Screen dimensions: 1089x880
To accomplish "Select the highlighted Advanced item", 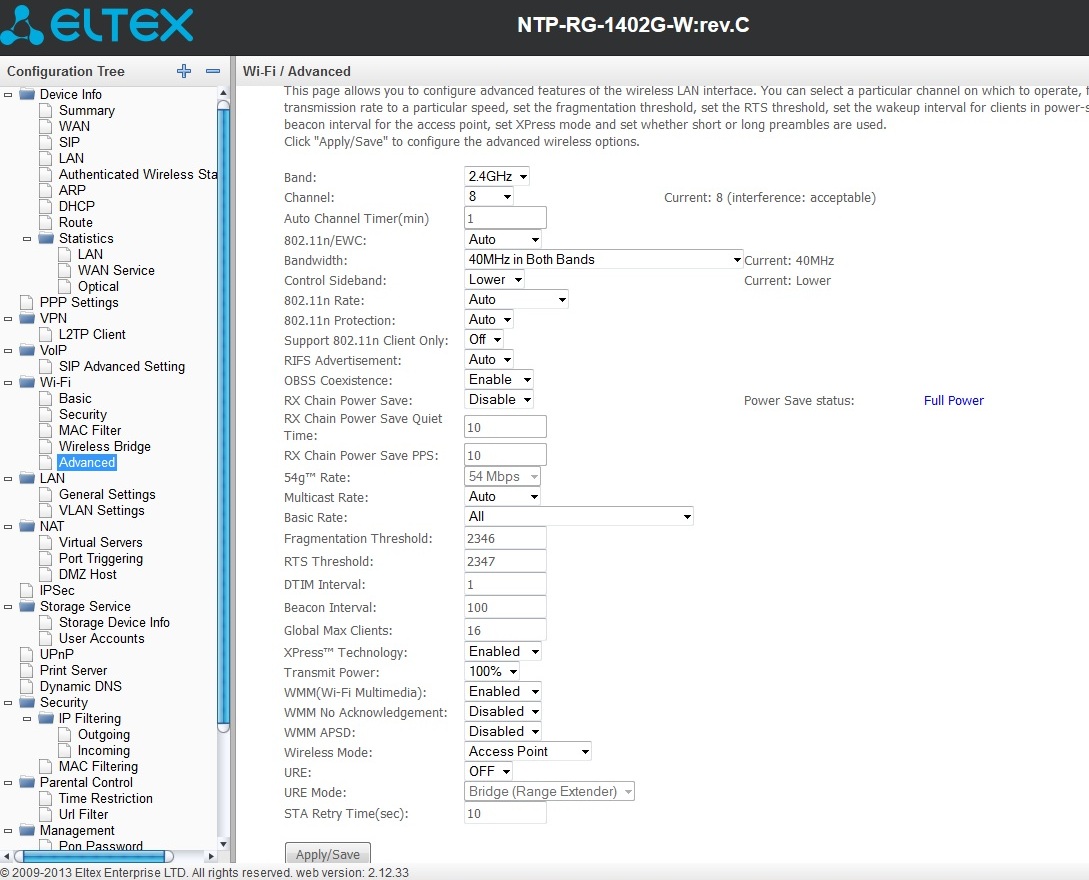I will tap(87, 462).
